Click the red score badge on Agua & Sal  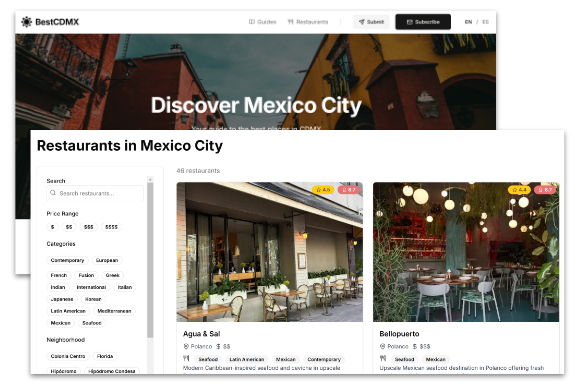coord(348,190)
